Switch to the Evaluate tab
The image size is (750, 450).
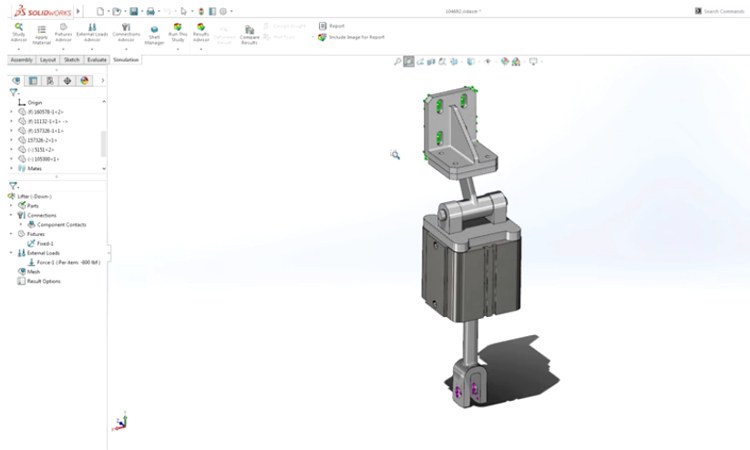point(97,60)
